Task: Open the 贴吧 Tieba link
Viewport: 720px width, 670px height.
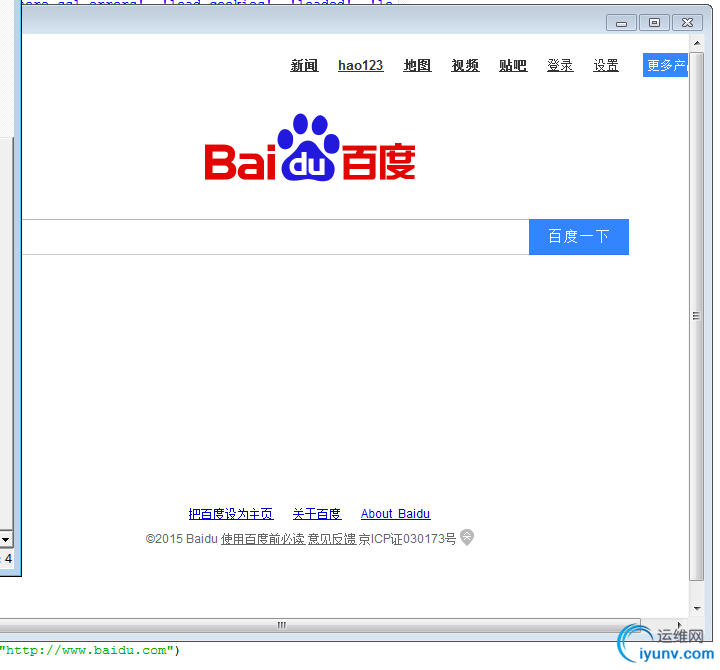Action: click(x=513, y=66)
